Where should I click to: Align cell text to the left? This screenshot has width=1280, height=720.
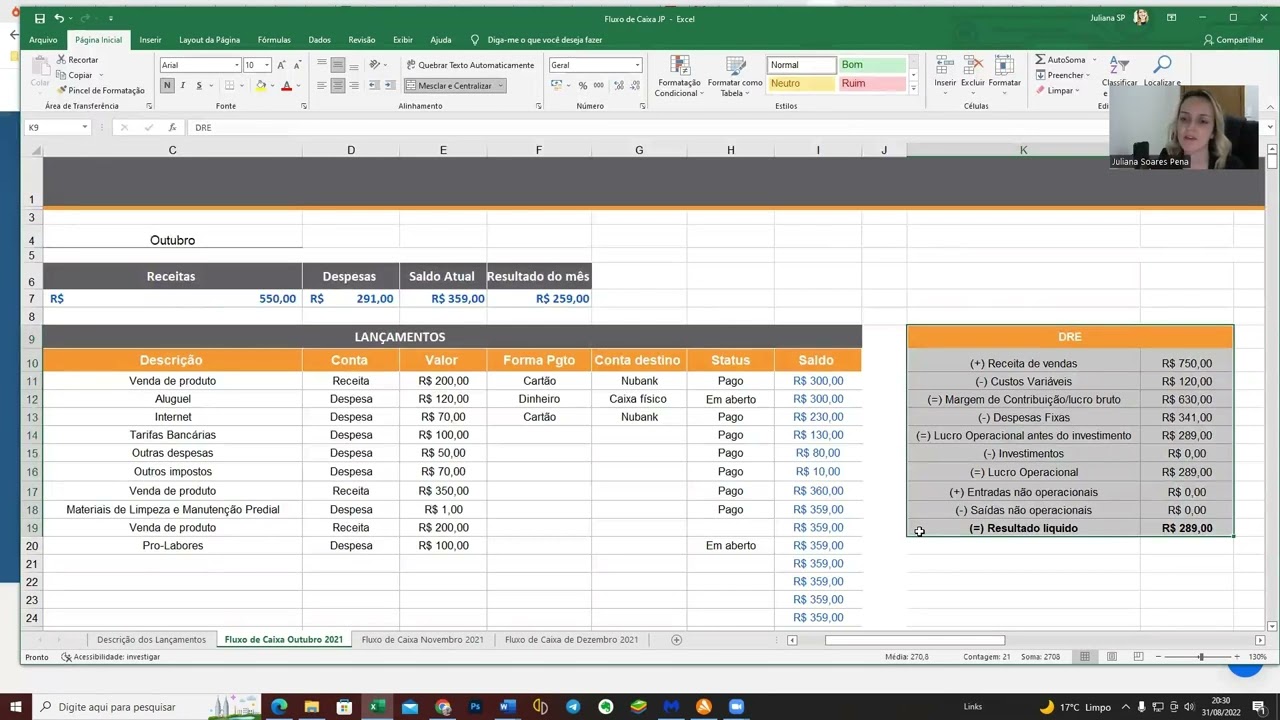tap(322, 86)
